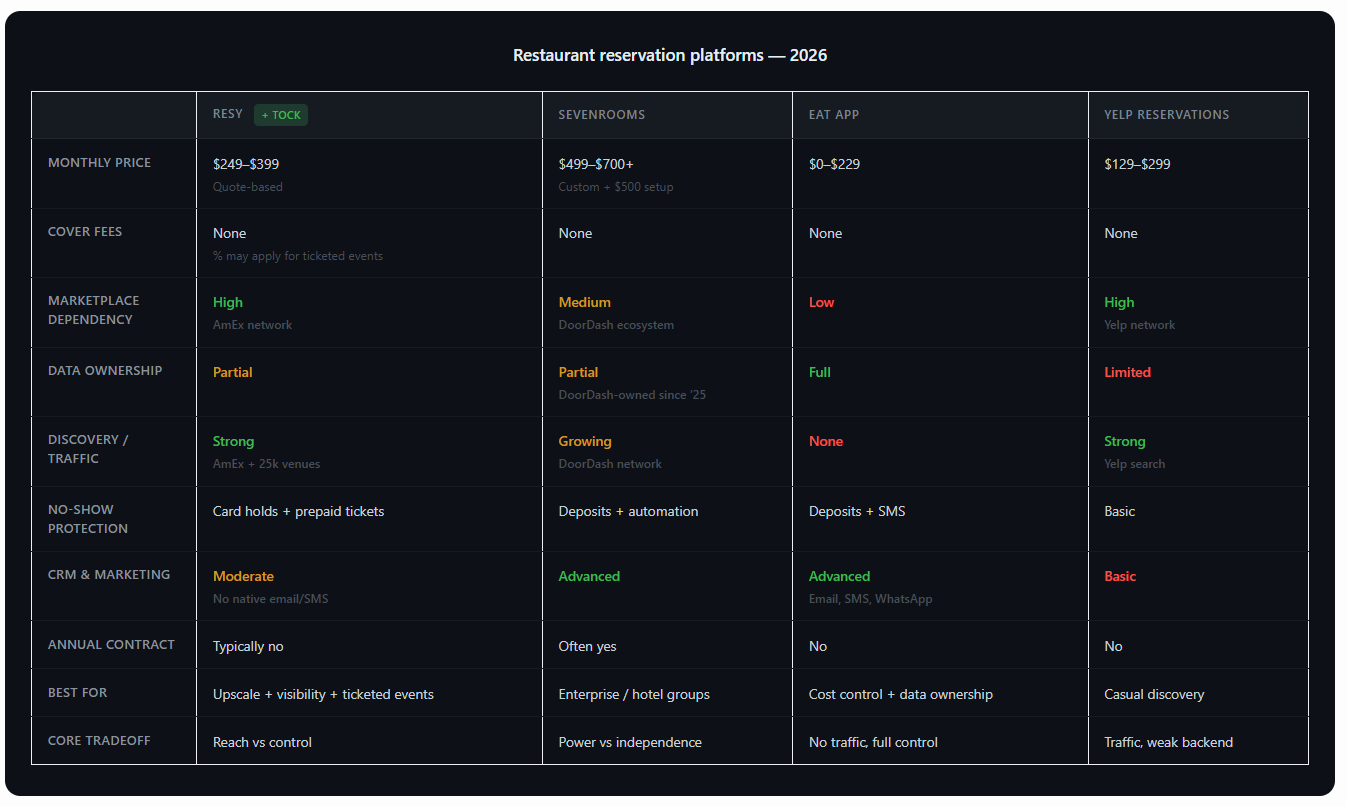Click 'Medium' marketplace dependency for SevenRooms

585,302
